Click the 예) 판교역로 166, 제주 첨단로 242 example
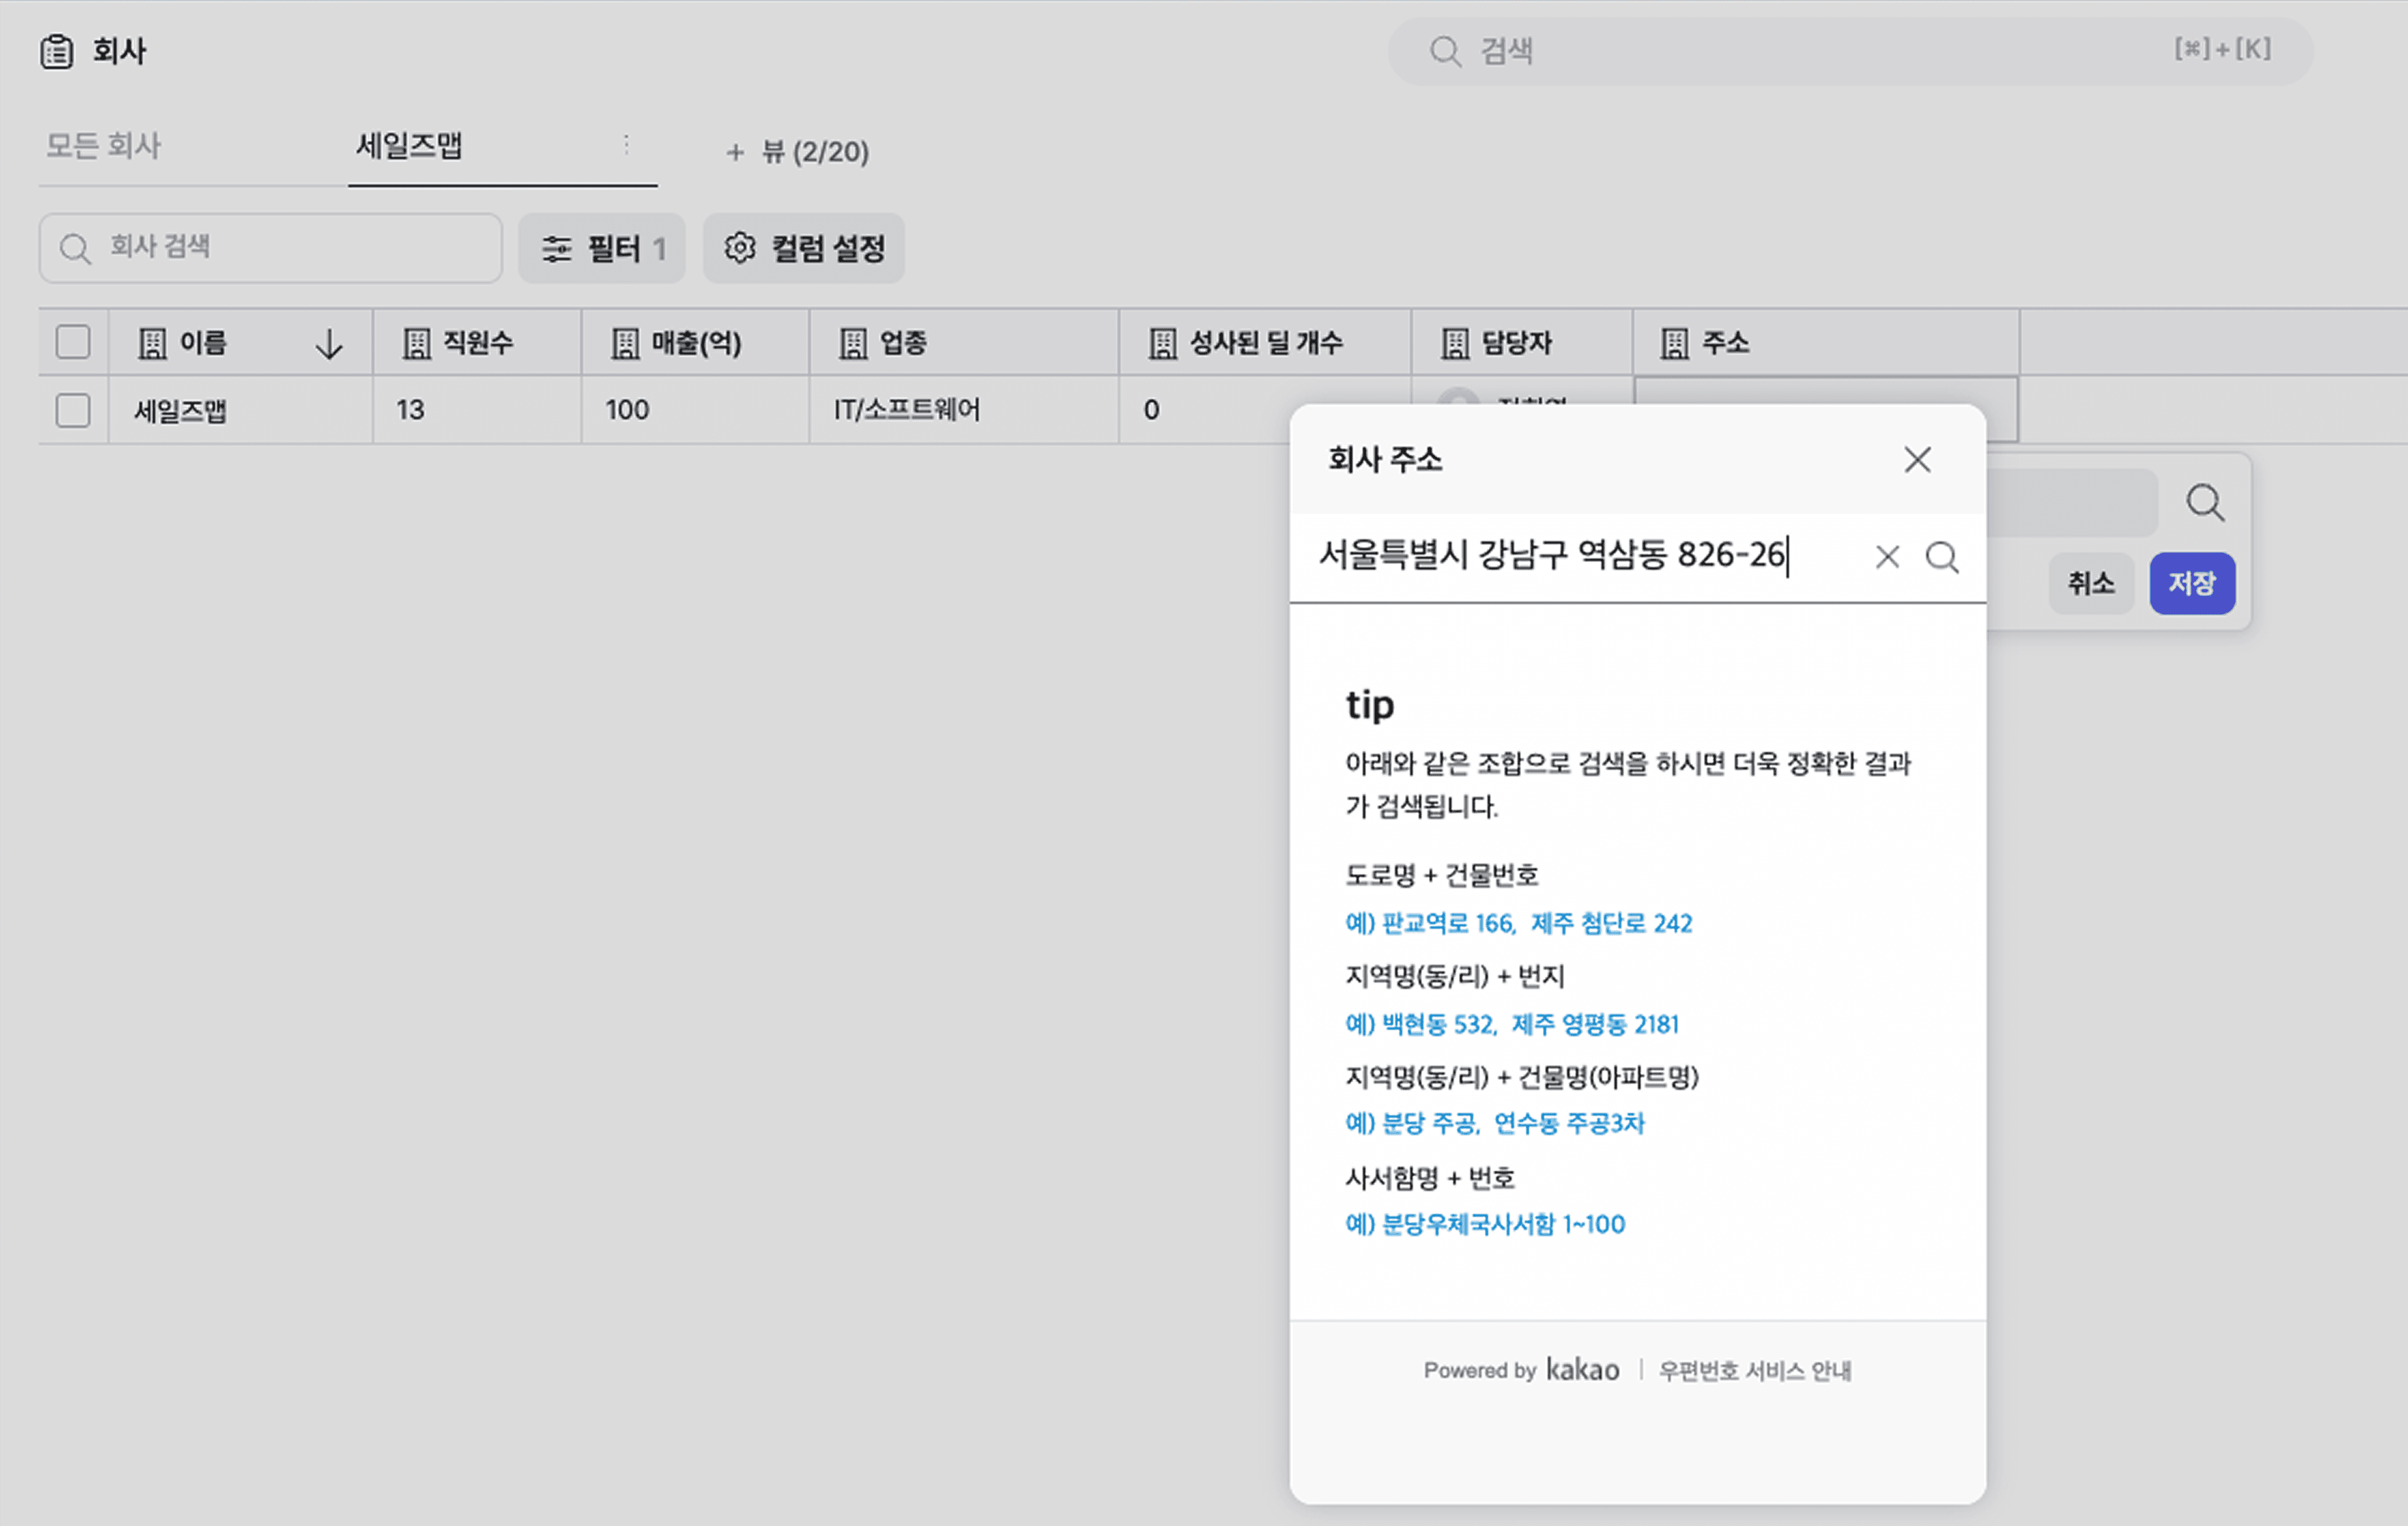 pos(1518,923)
